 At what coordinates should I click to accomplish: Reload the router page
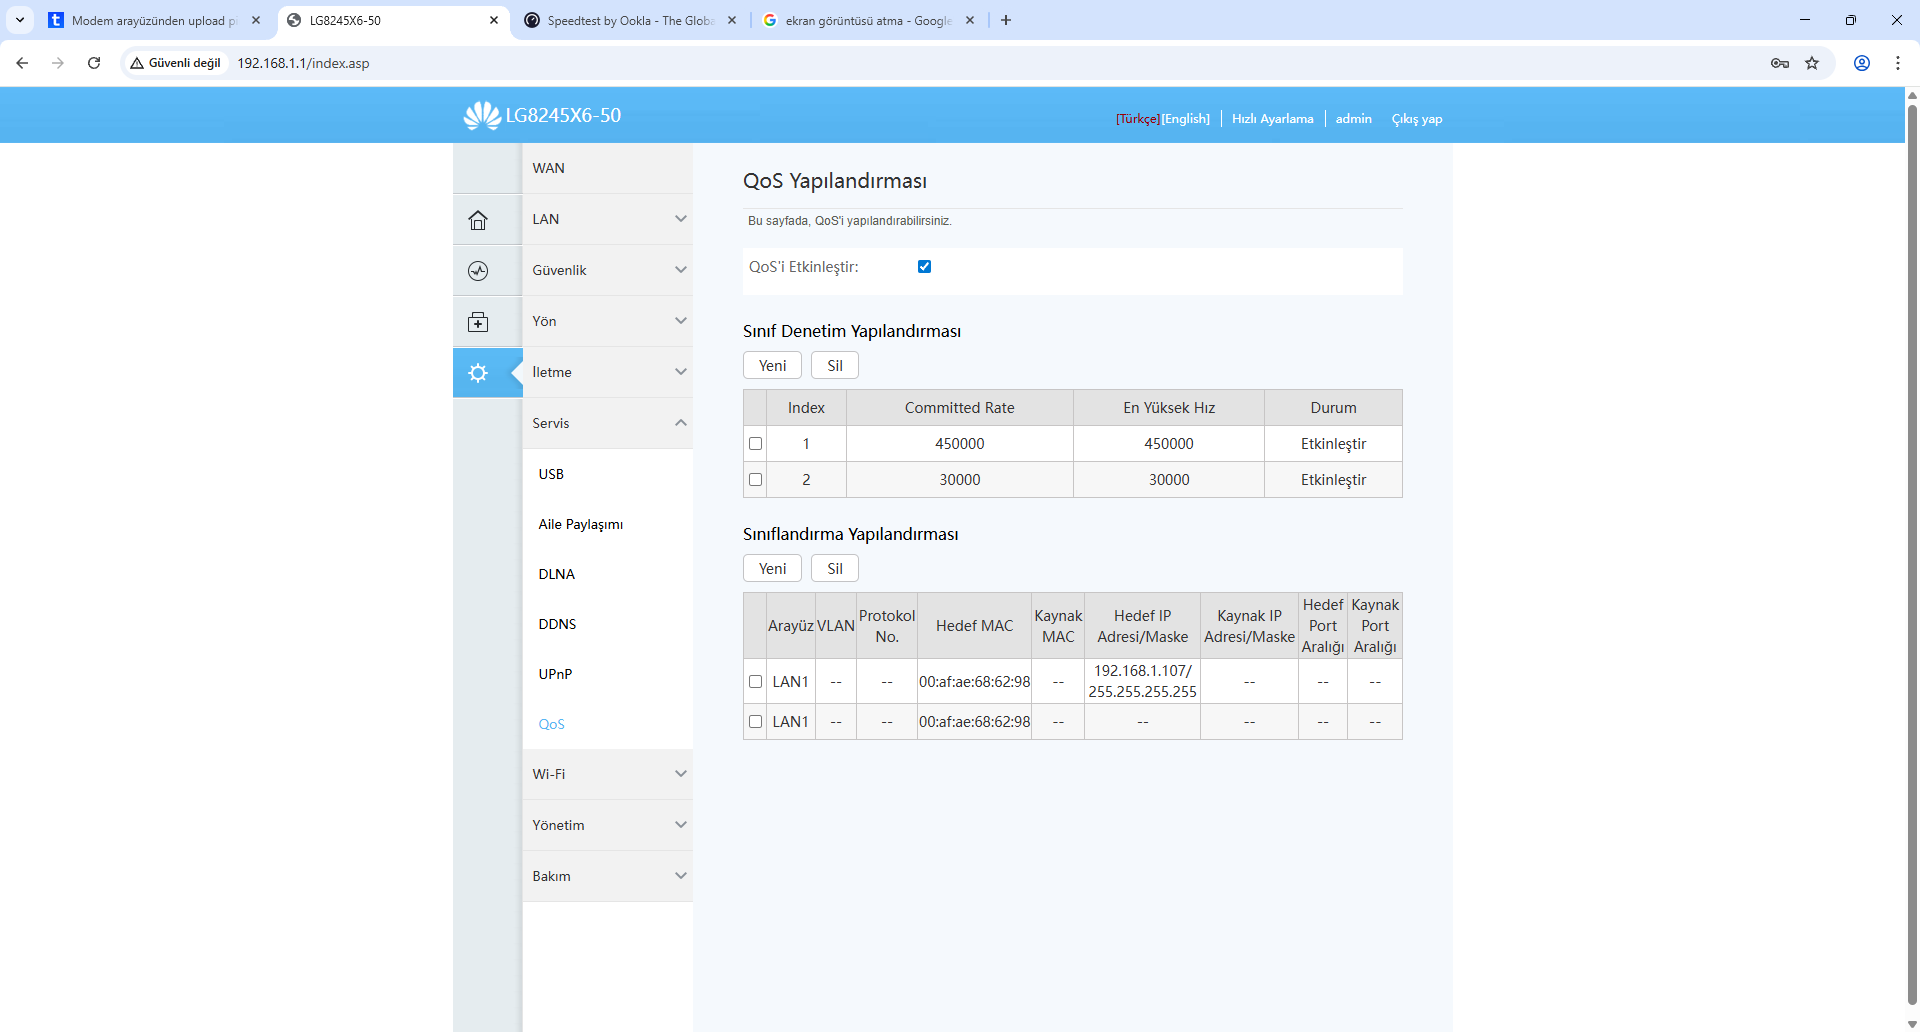(x=94, y=63)
